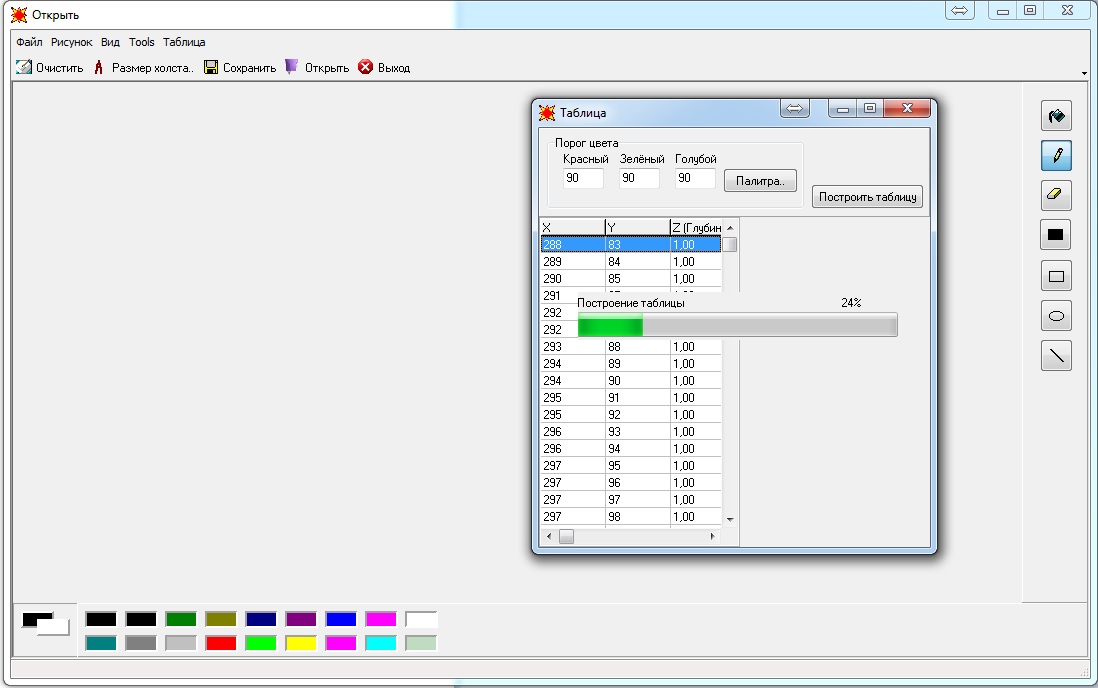1098x688 pixels.
Task: Click Открыть toolbar button
Action: pos(317,68)
